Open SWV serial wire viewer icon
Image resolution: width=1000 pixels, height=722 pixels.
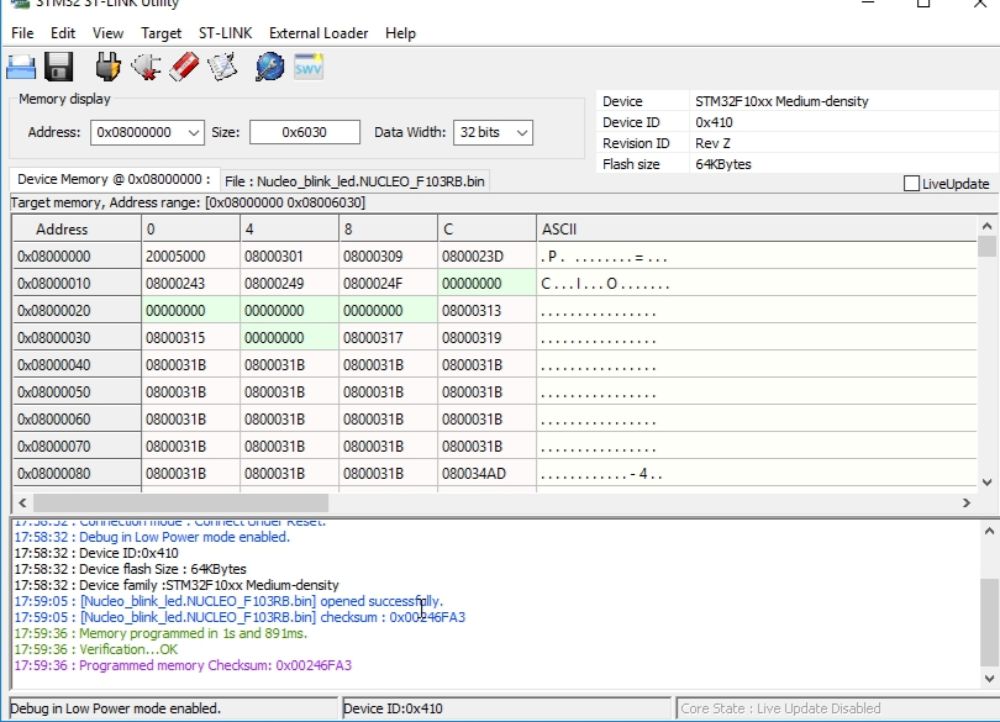pyautogui.click(x=309, y=66)
